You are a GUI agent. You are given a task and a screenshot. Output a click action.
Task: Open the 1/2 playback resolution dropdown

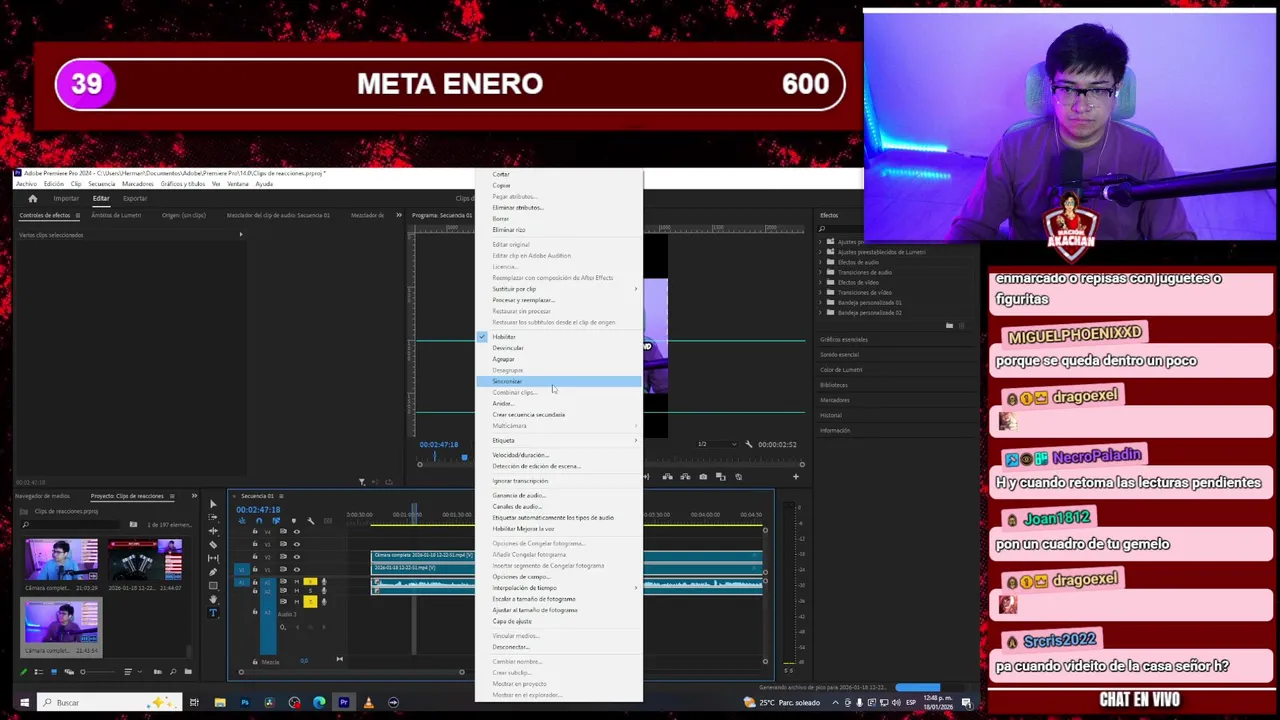[x=717, y=444]
